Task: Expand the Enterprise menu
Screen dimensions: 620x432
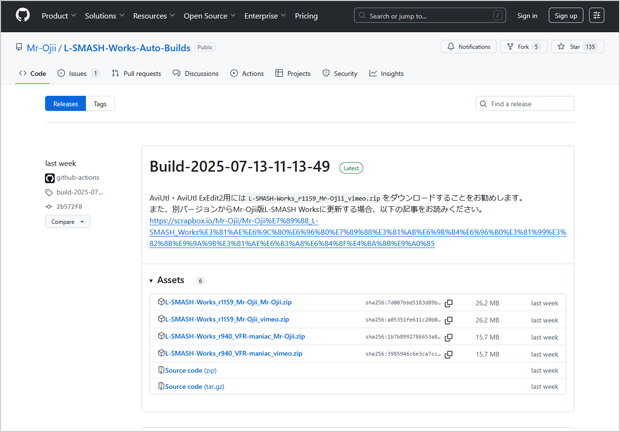Action: (265, 16)
